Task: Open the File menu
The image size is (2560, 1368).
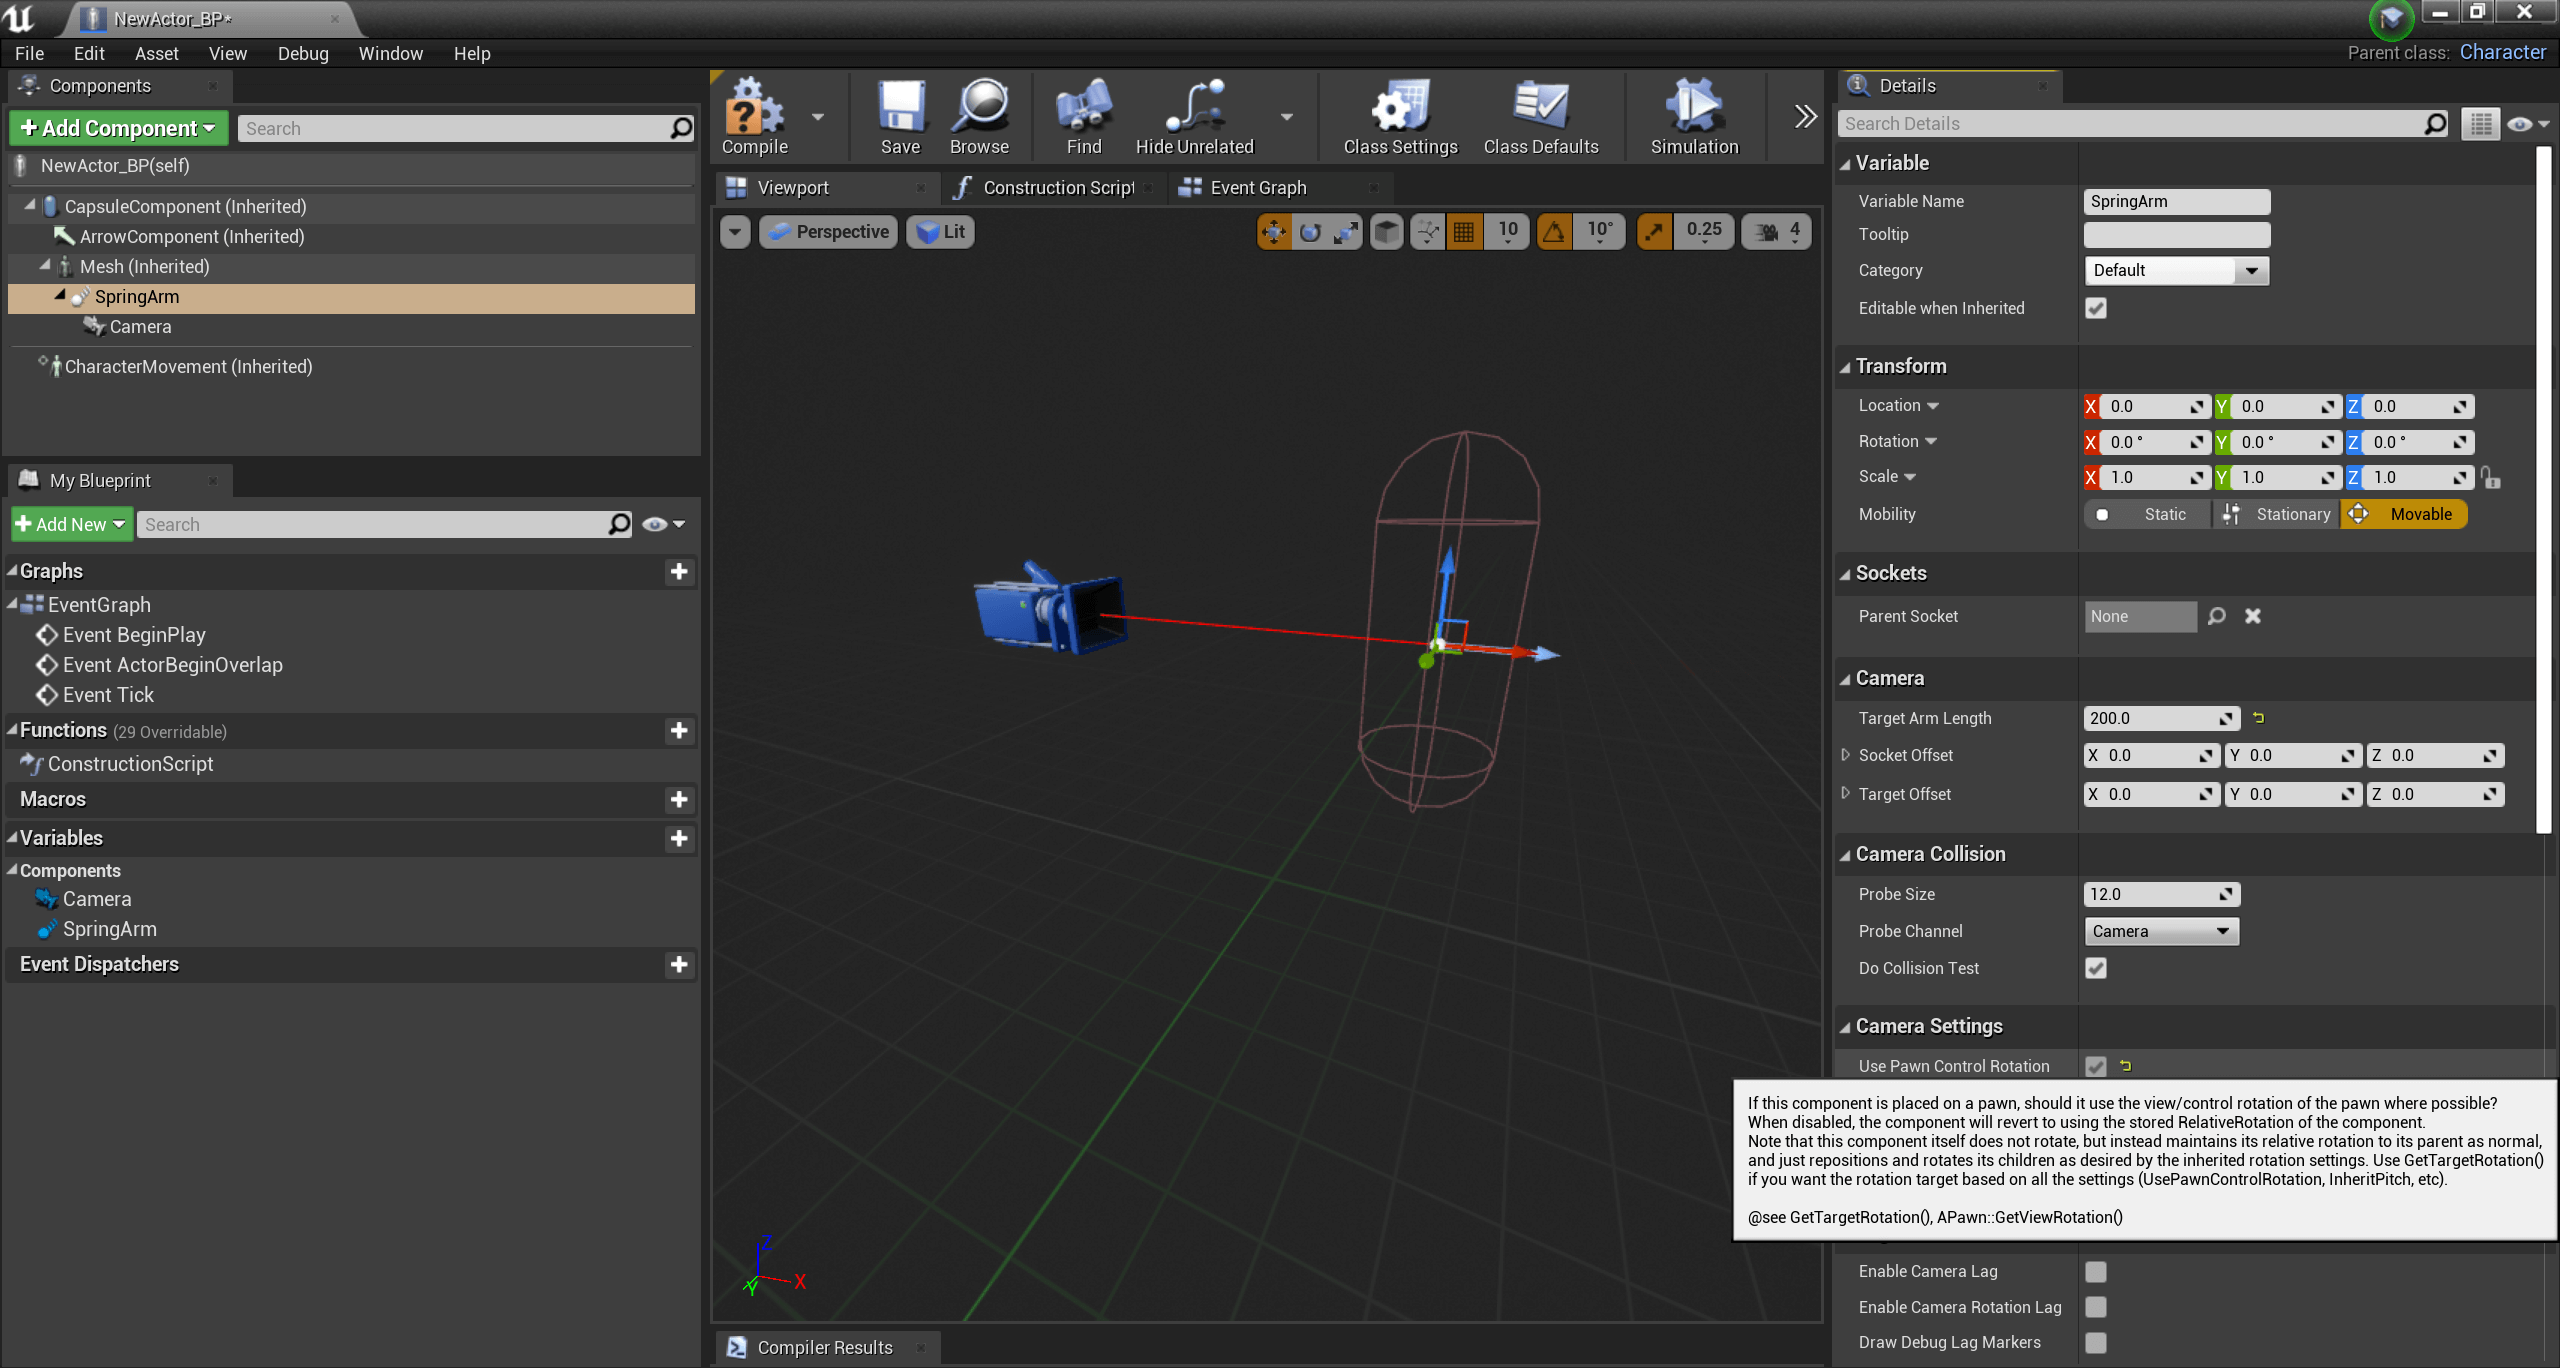Action: (x=29, y=53)
